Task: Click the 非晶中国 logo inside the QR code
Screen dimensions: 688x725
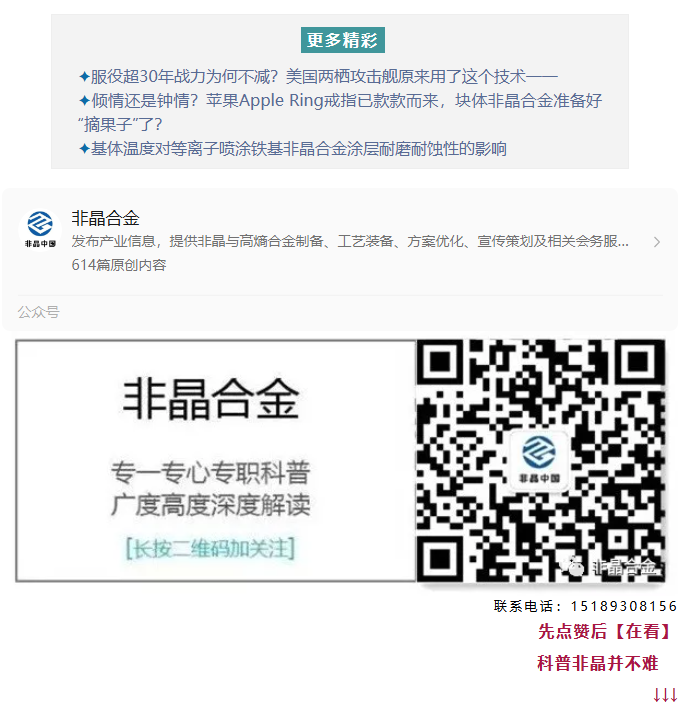Action: click(539, 460)
